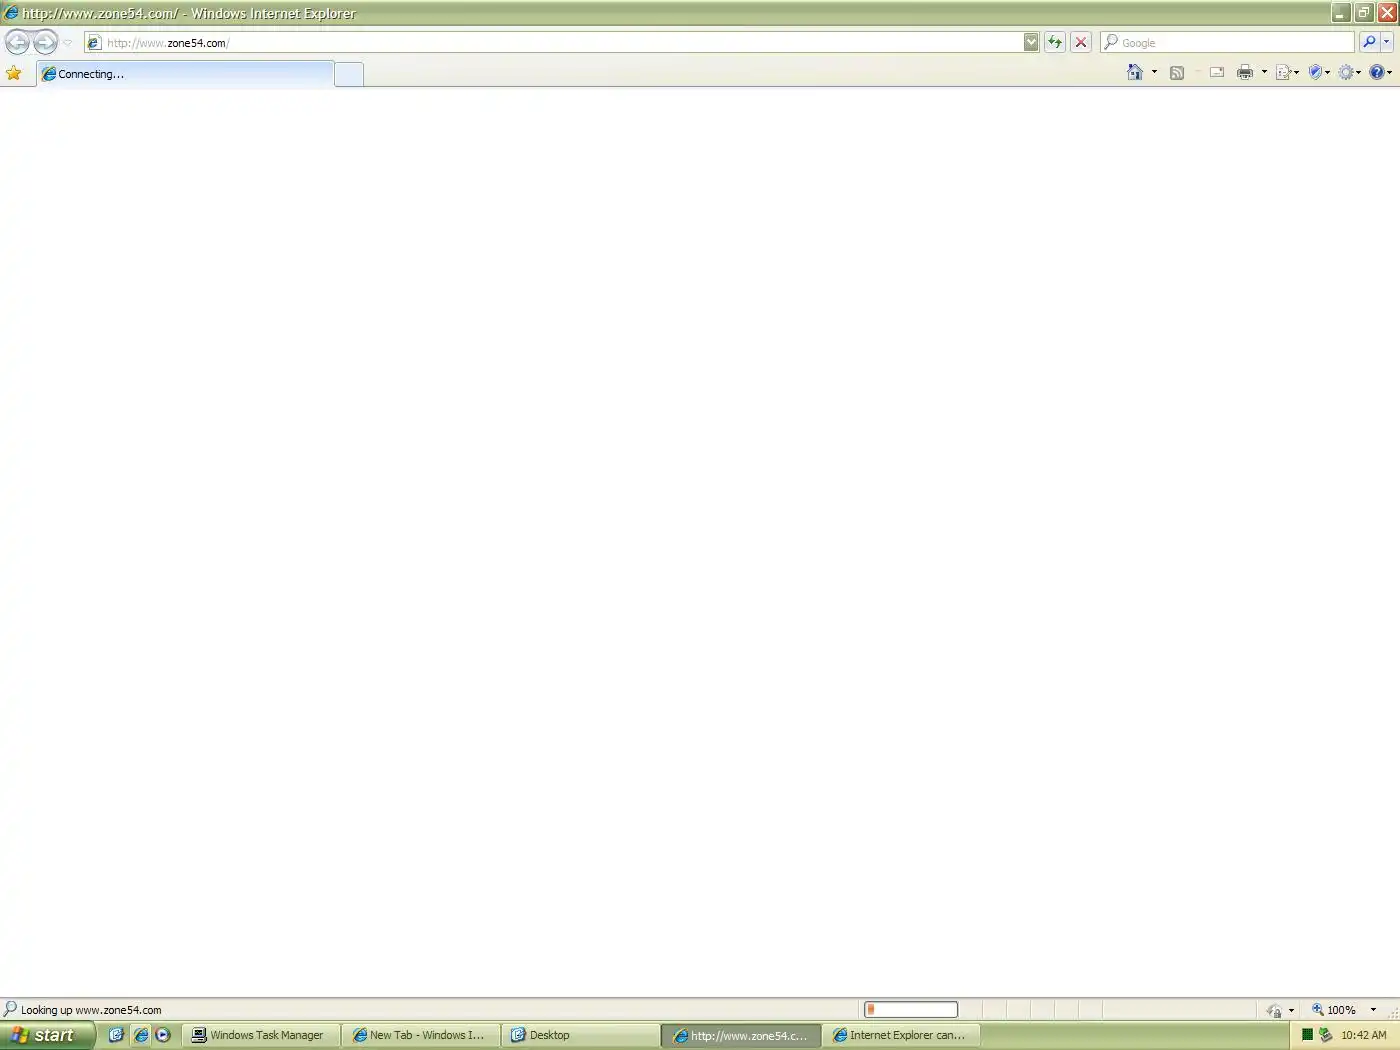Viewport: 1400px width, 1050px height.
Task: Click the RSS Feeds icon
Action: (x=1177, y=72)
